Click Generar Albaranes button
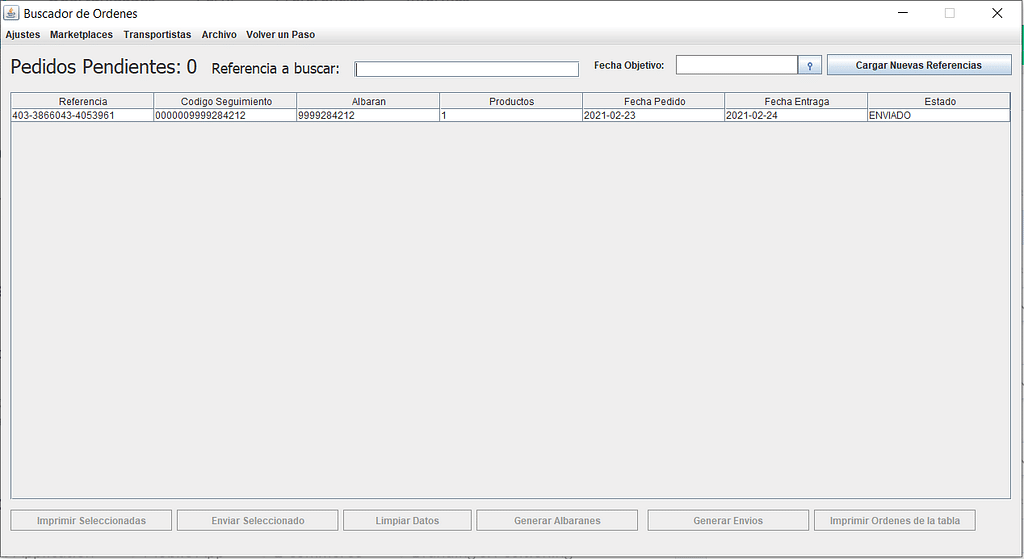 click(x=557, y=520)
